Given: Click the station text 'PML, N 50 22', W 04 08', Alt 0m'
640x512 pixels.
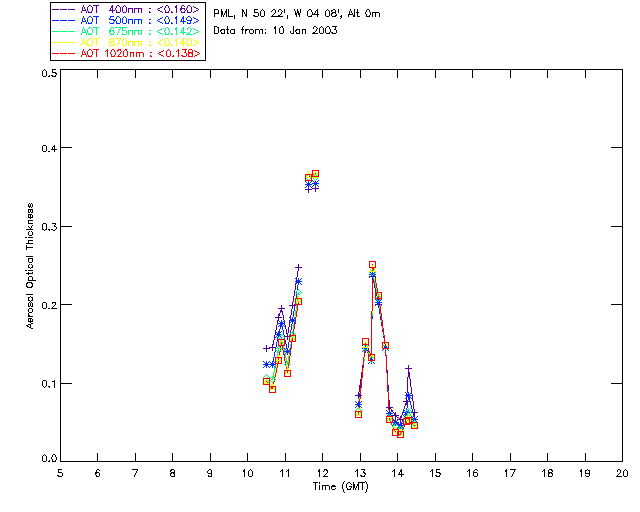Looking at the screenshot, I should pyautogui.click(x=297, y=14).
